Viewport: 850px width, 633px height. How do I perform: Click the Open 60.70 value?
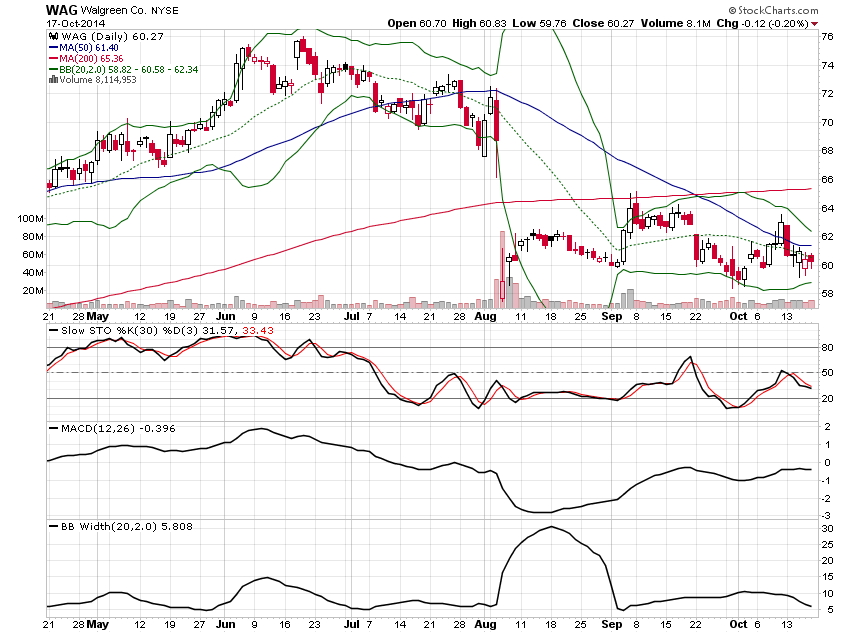417,23
